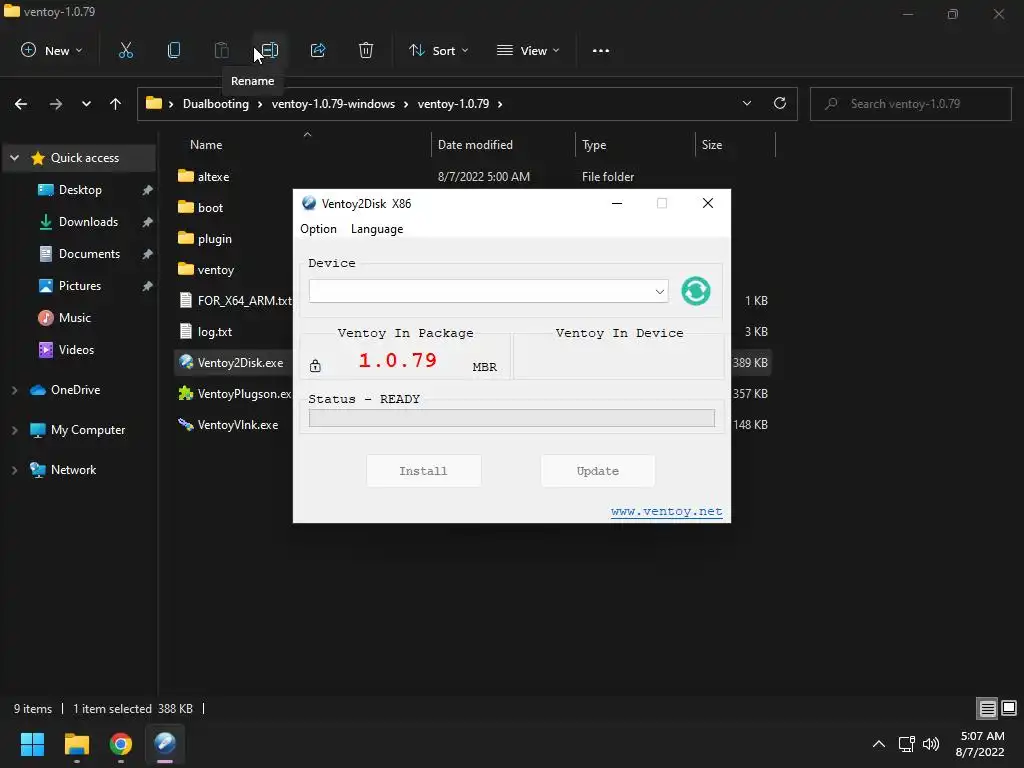Click the Install button

point(423,471)
